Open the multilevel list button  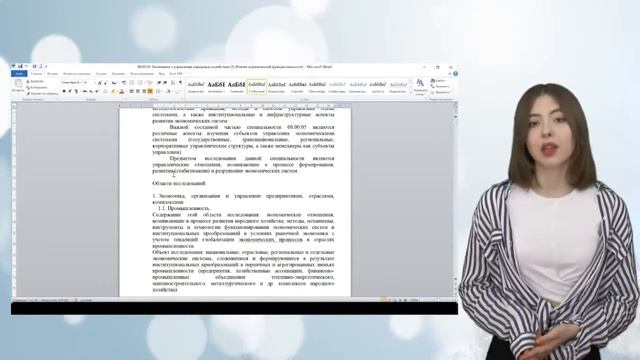pos(149,83)
